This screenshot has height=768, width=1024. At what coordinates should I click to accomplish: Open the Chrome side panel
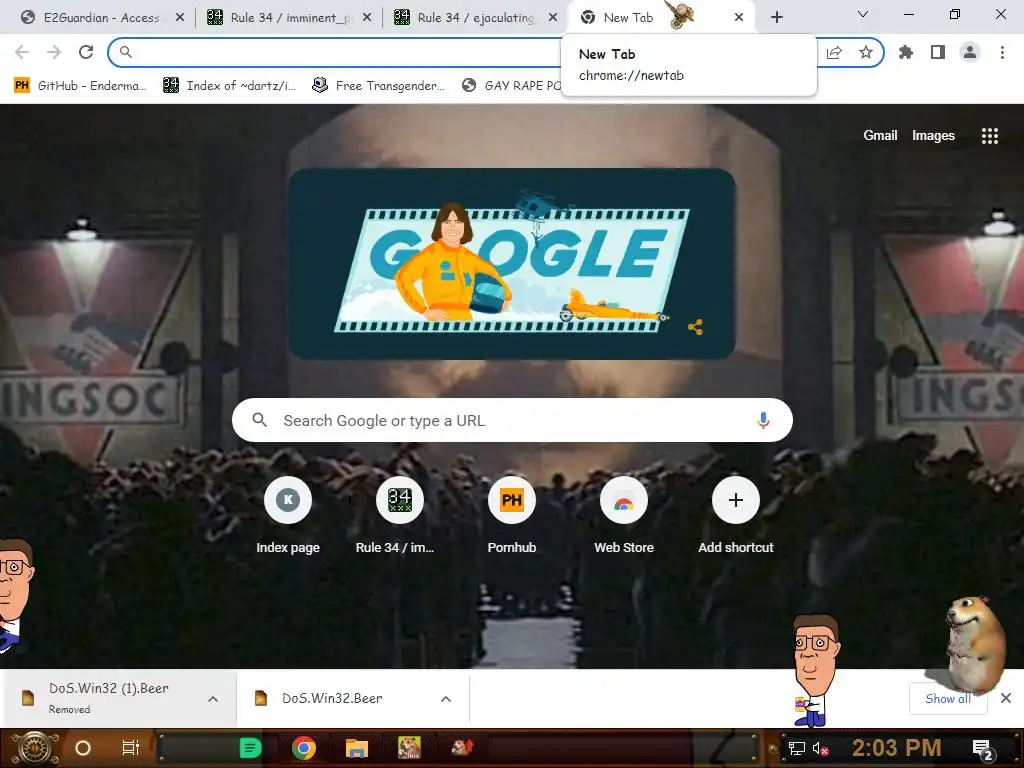(x=938, y=52)
